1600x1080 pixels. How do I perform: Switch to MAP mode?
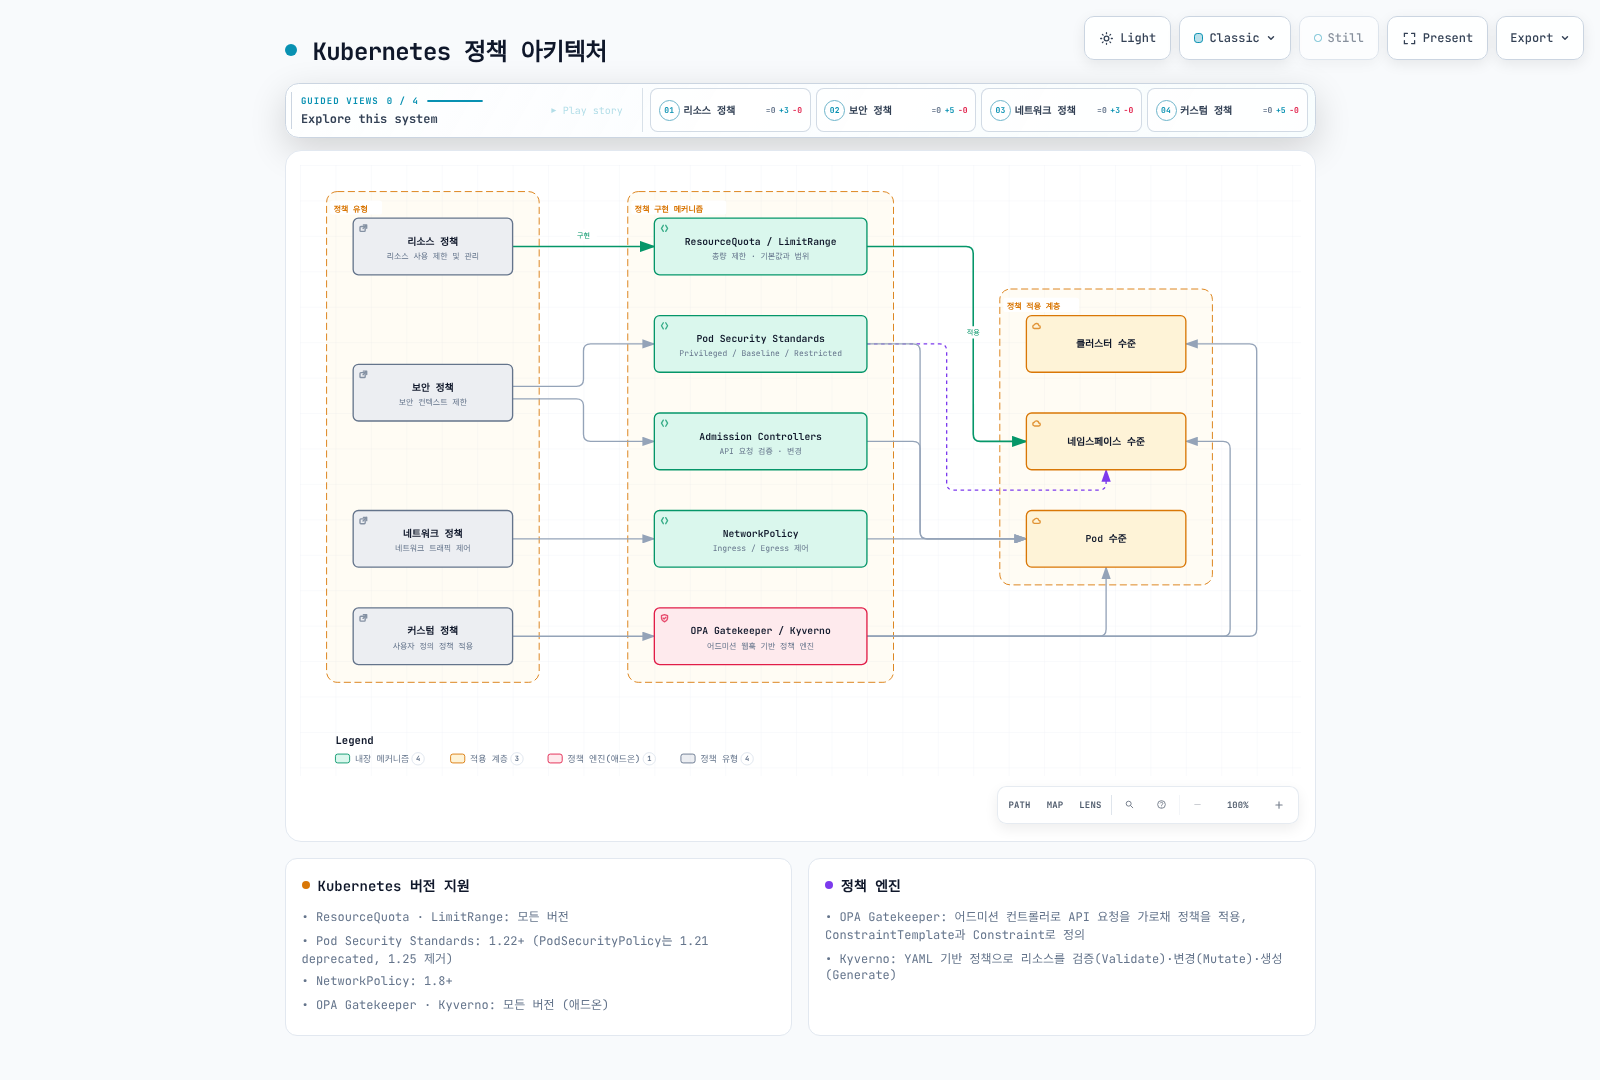tap(1055, 805)
